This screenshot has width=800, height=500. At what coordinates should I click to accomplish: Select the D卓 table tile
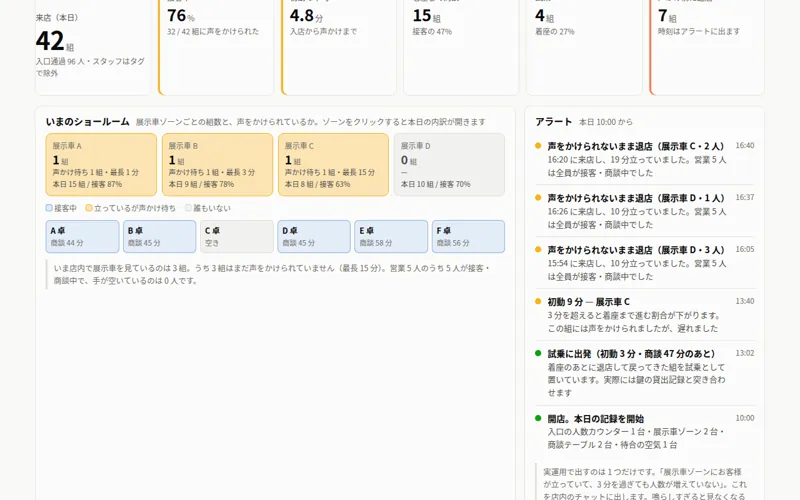pyautogui.click(x=314, y=237)
